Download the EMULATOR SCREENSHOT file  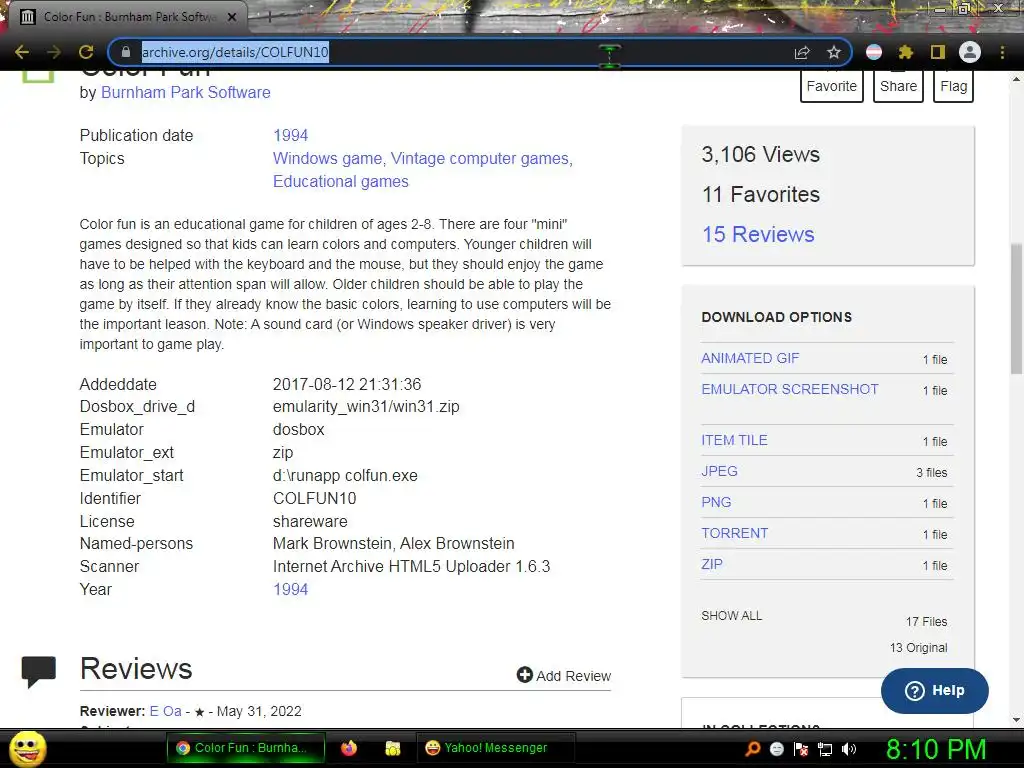[x=790, y=389]
